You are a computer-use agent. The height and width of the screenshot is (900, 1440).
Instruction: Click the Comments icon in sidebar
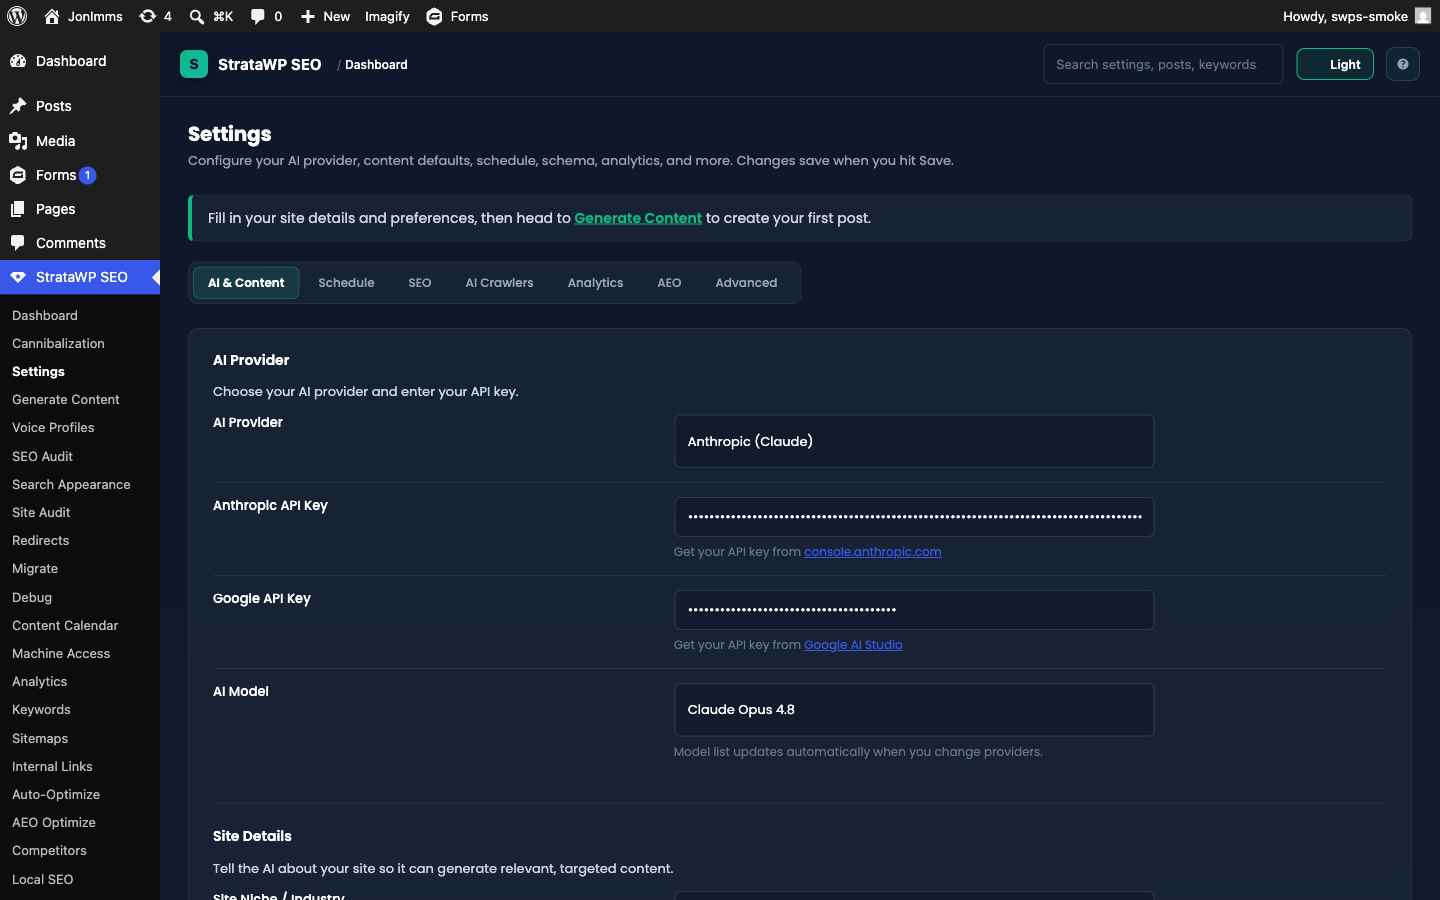pyautogui.click(x=18, y=243)
